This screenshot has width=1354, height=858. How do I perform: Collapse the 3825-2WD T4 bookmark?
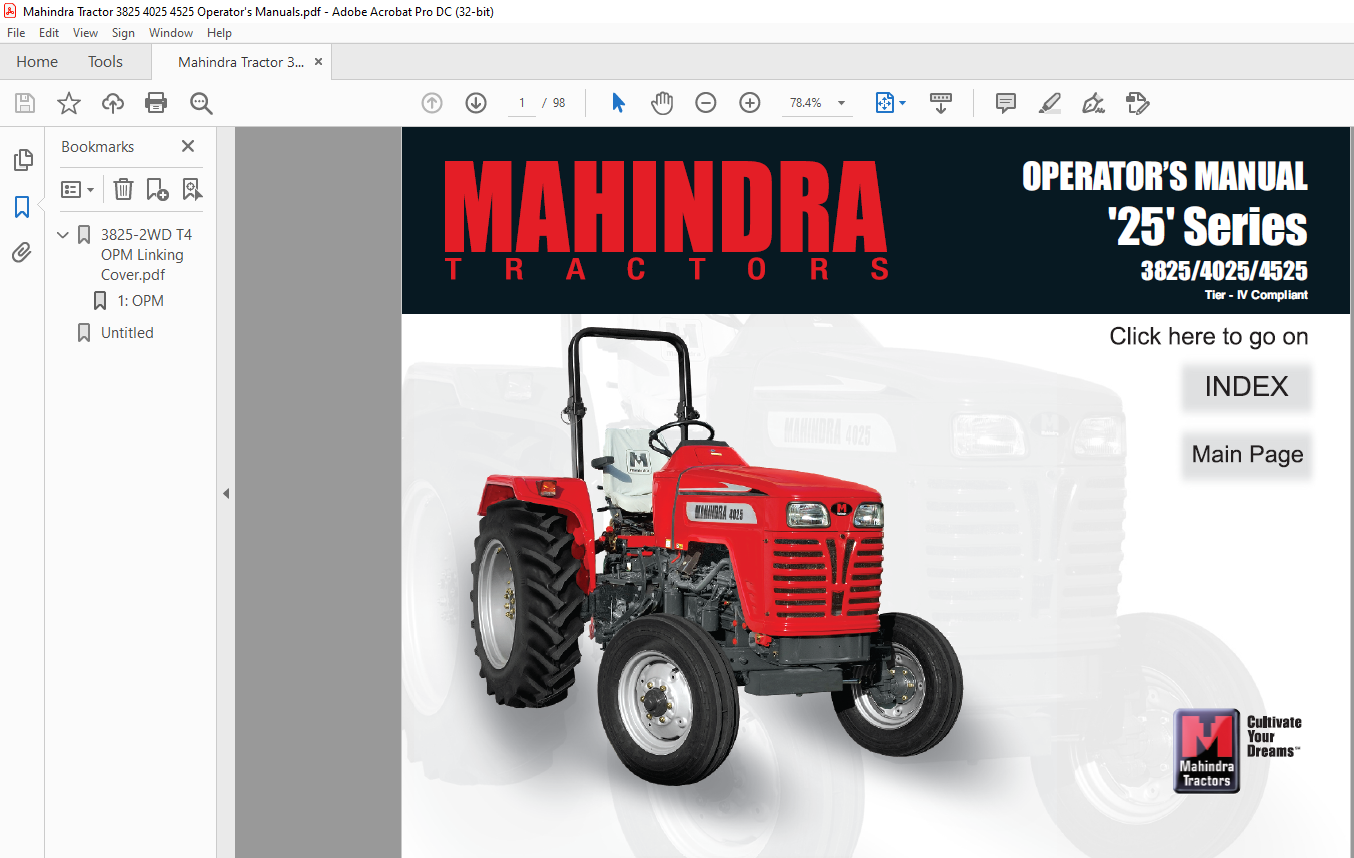tap(63, 235)
